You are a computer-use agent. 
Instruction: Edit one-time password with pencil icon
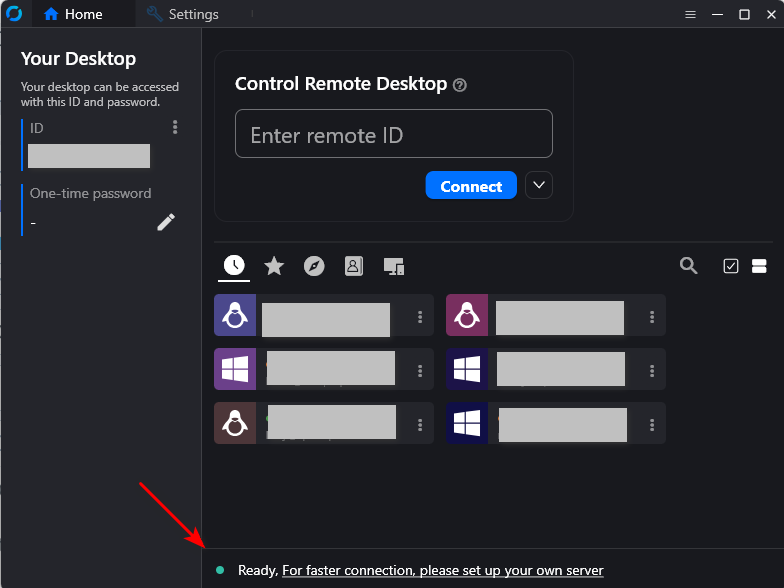[166, 222]
